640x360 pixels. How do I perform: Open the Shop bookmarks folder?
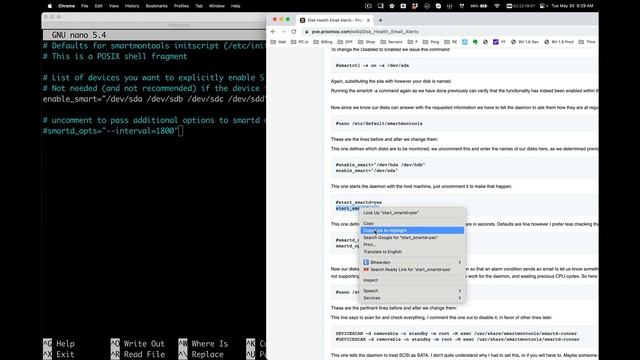coord(367,42)
